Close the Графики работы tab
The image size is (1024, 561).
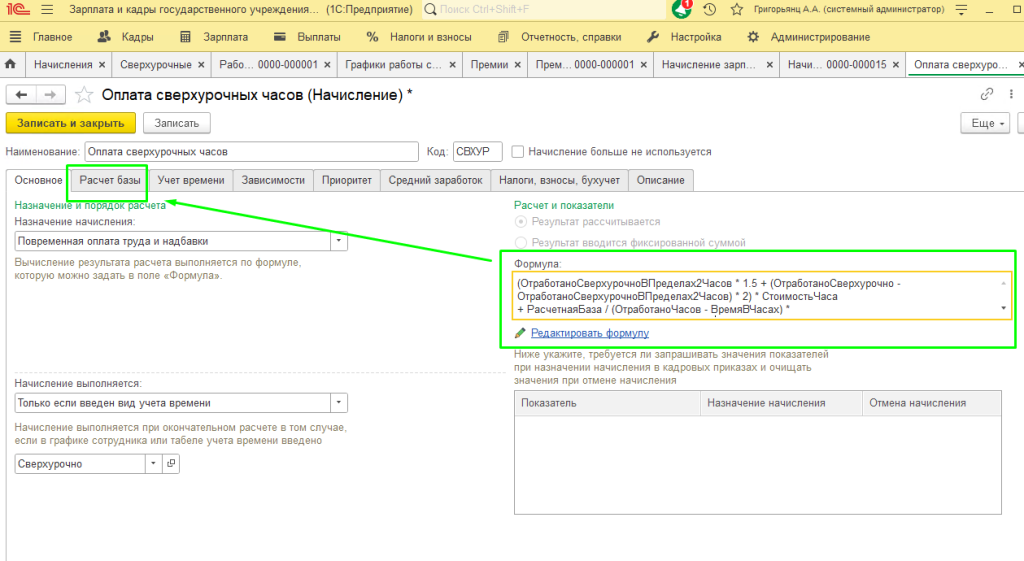point(453,65)
